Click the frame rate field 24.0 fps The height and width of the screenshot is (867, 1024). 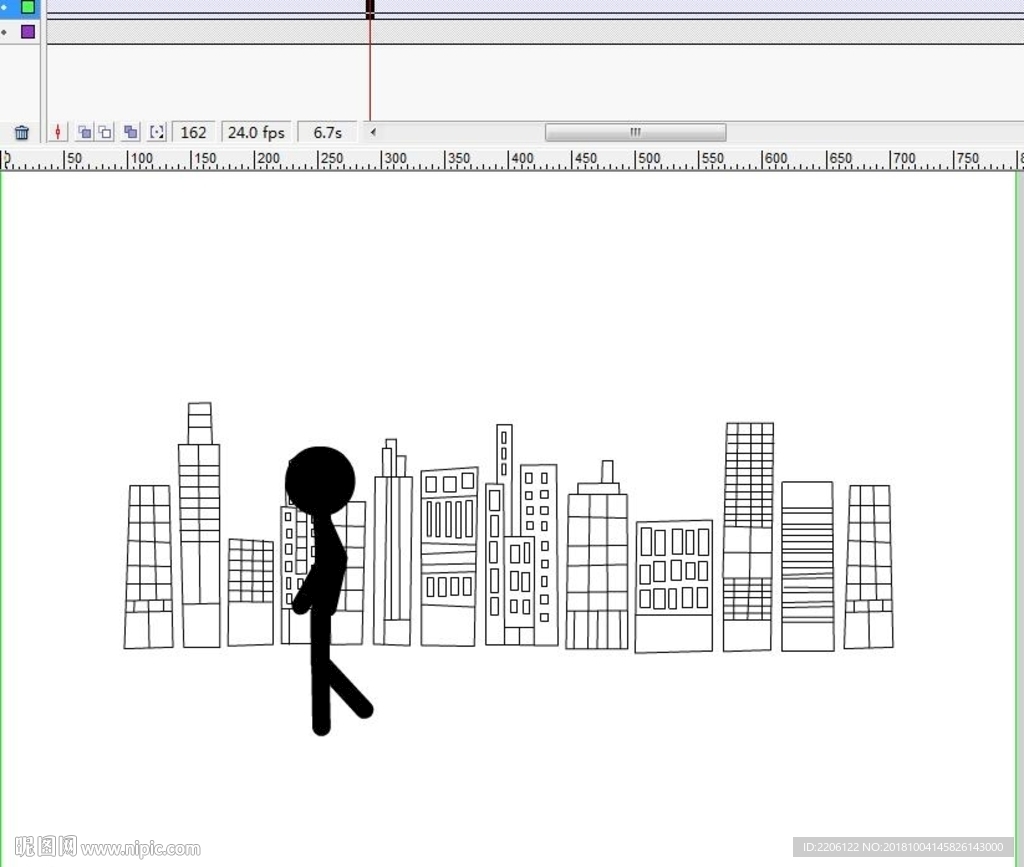(256, 133)
